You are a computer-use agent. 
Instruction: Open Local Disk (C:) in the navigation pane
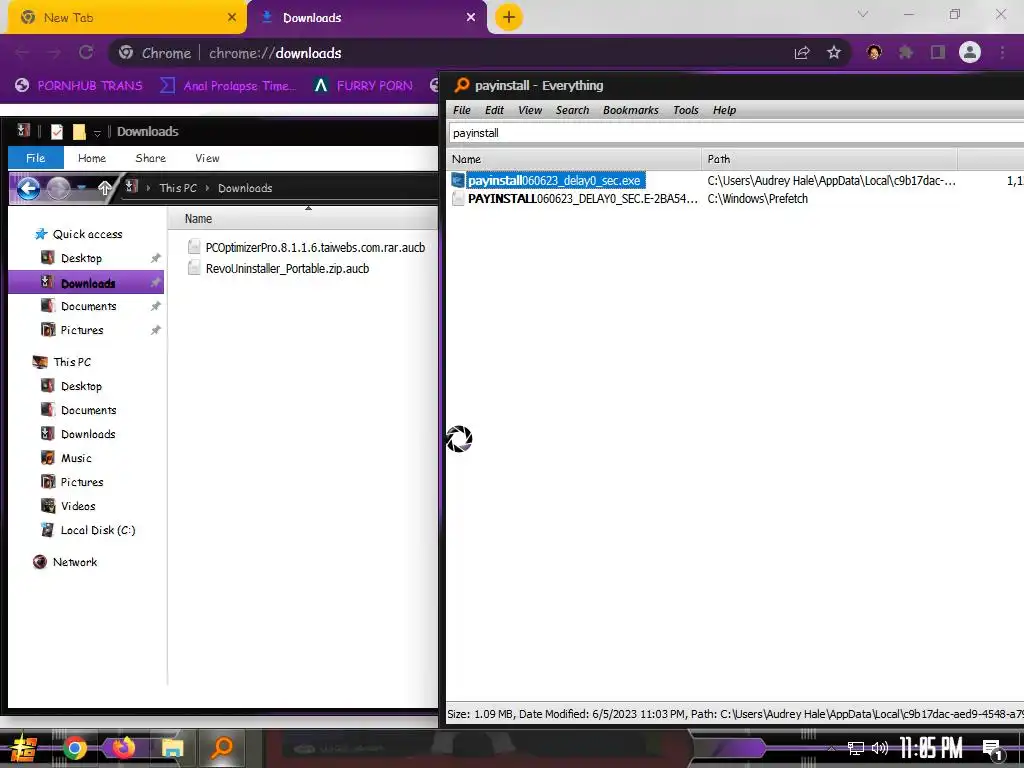pos(98,530)
